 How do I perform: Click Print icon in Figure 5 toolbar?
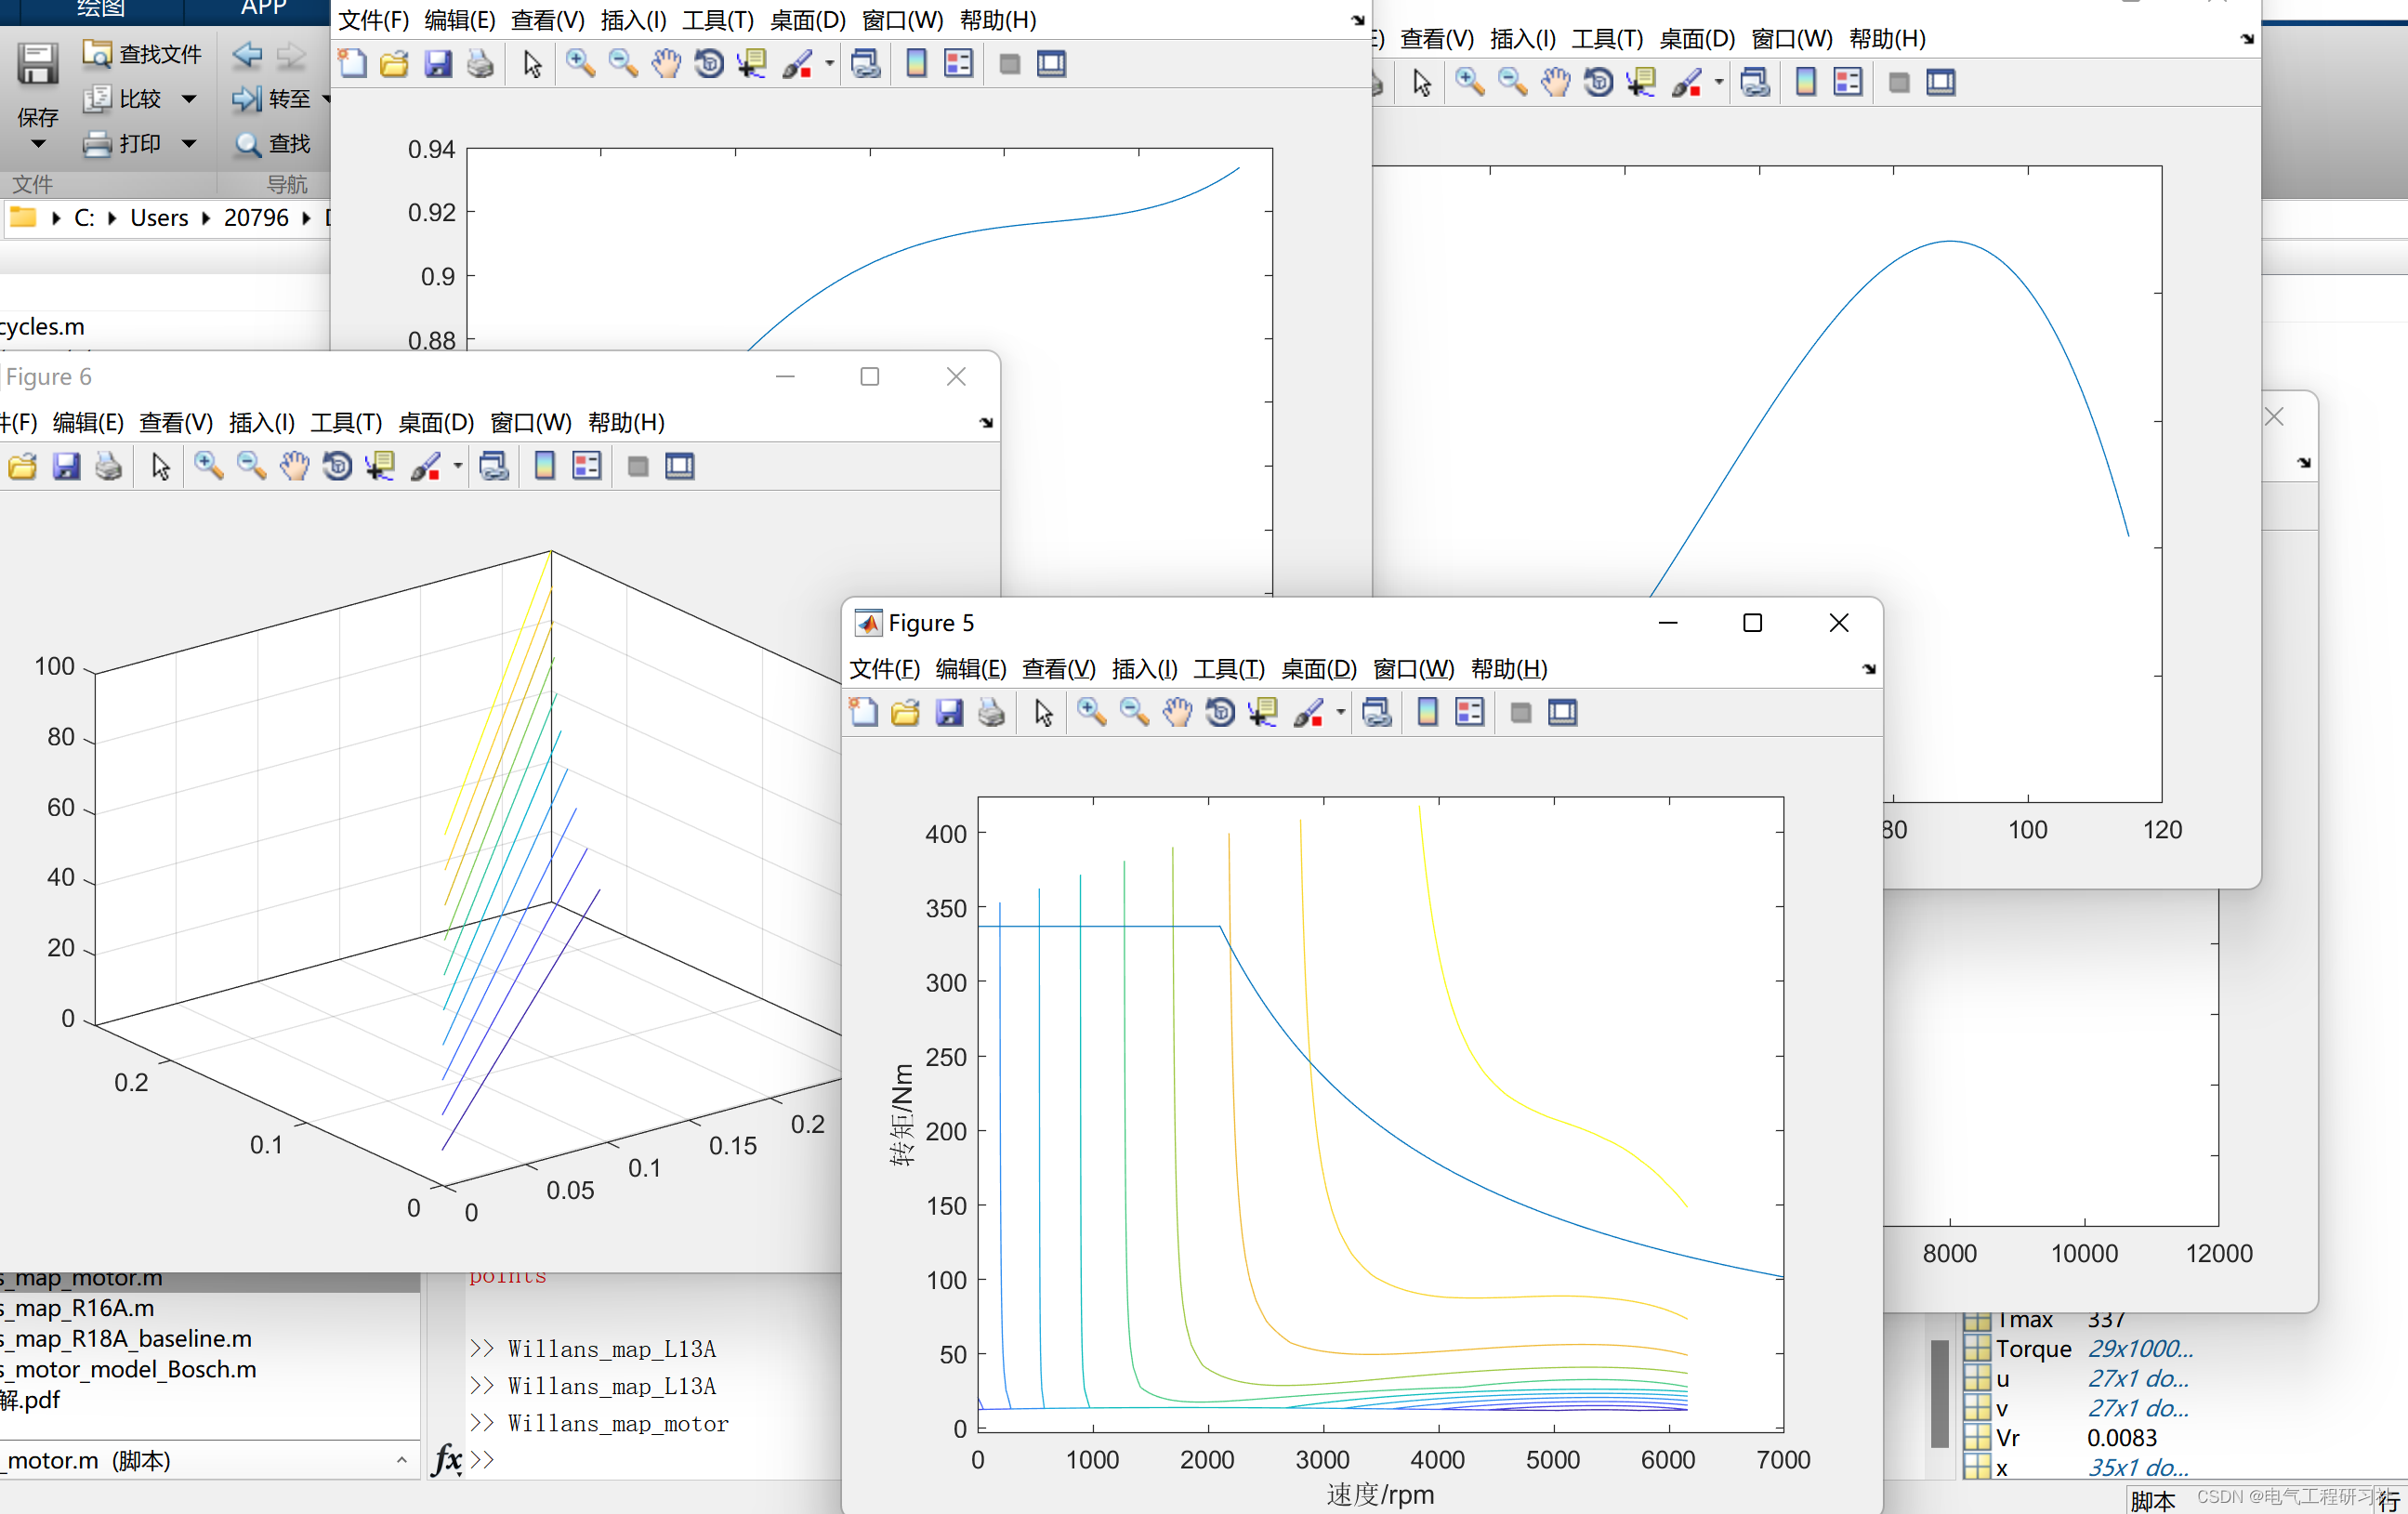click(x=991, y=712)
